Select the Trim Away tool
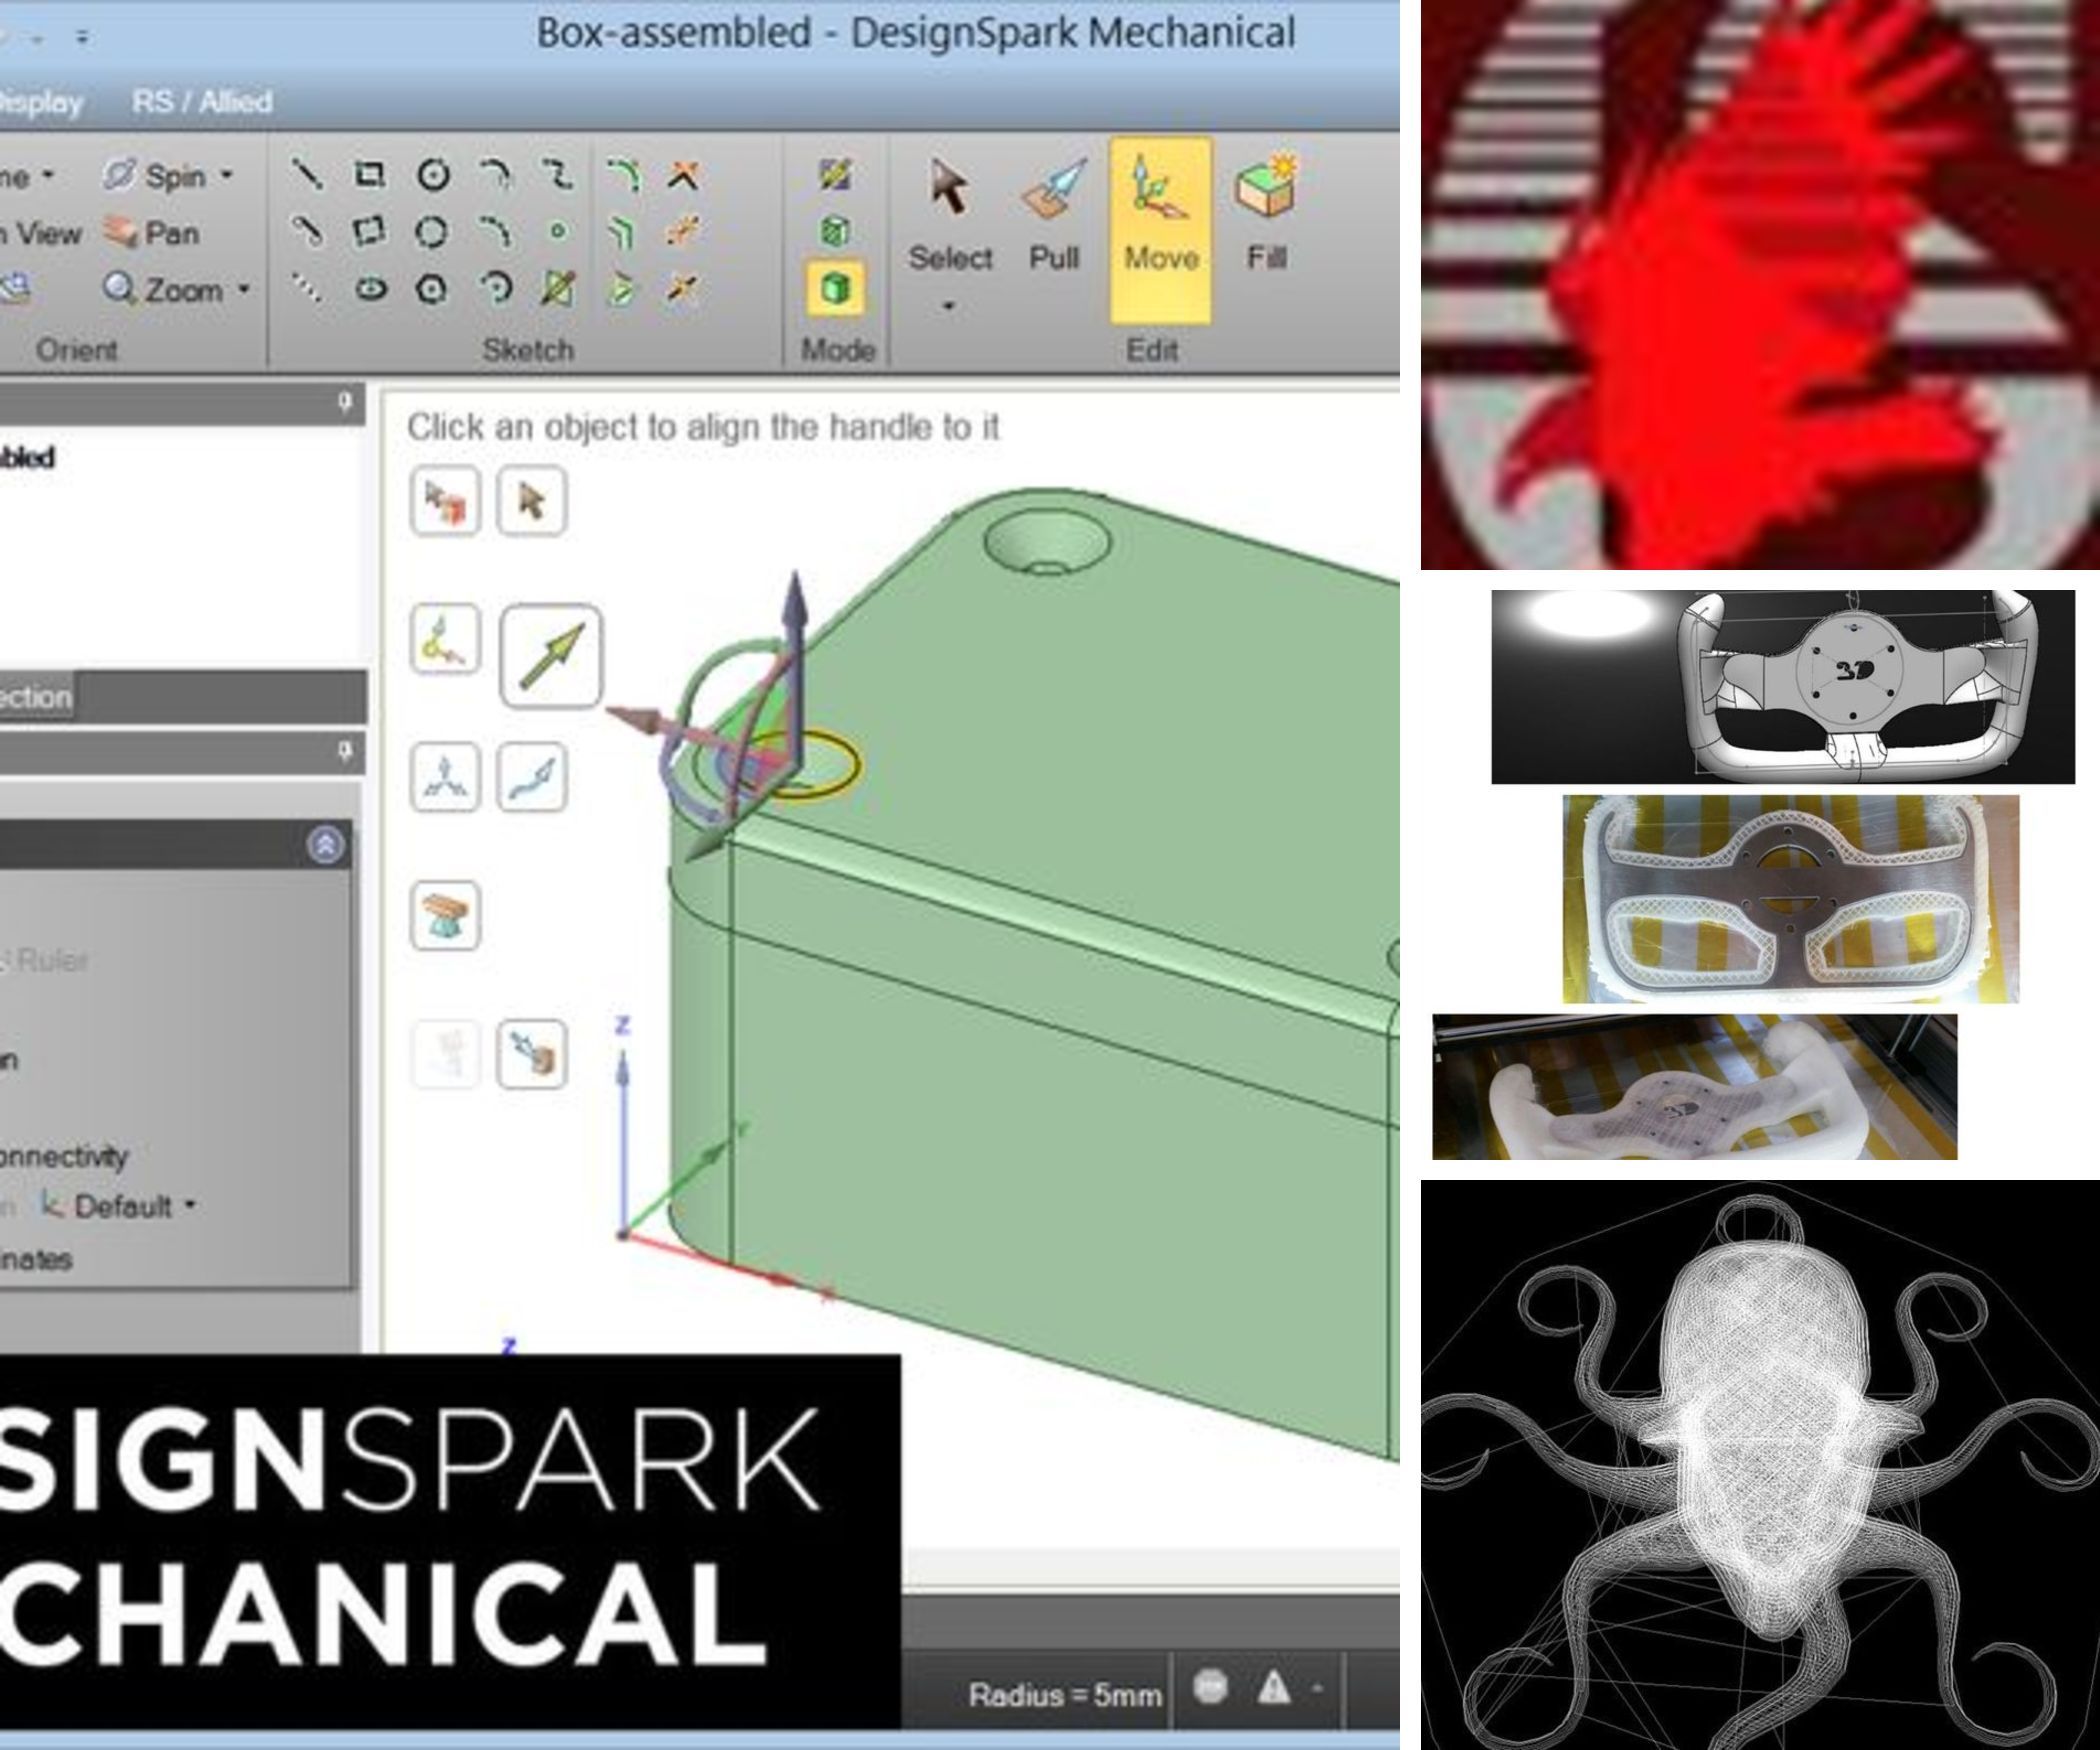Viewport: 2100px width, 1750px height. click(x=683, y=176)
